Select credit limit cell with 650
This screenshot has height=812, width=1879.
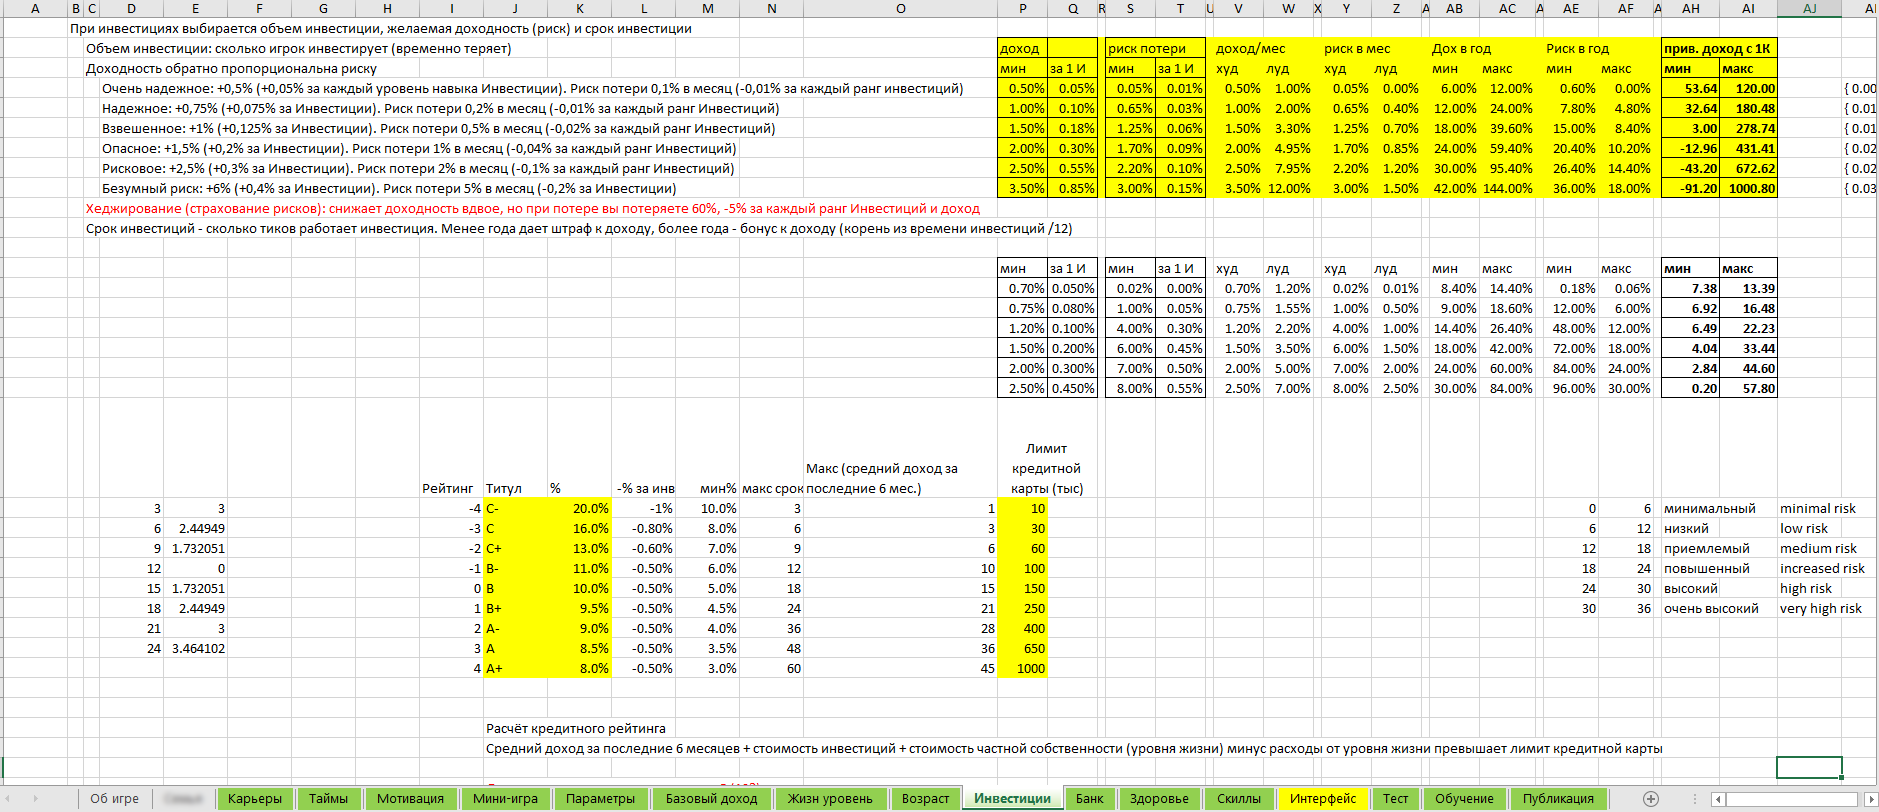[1022, 648]
